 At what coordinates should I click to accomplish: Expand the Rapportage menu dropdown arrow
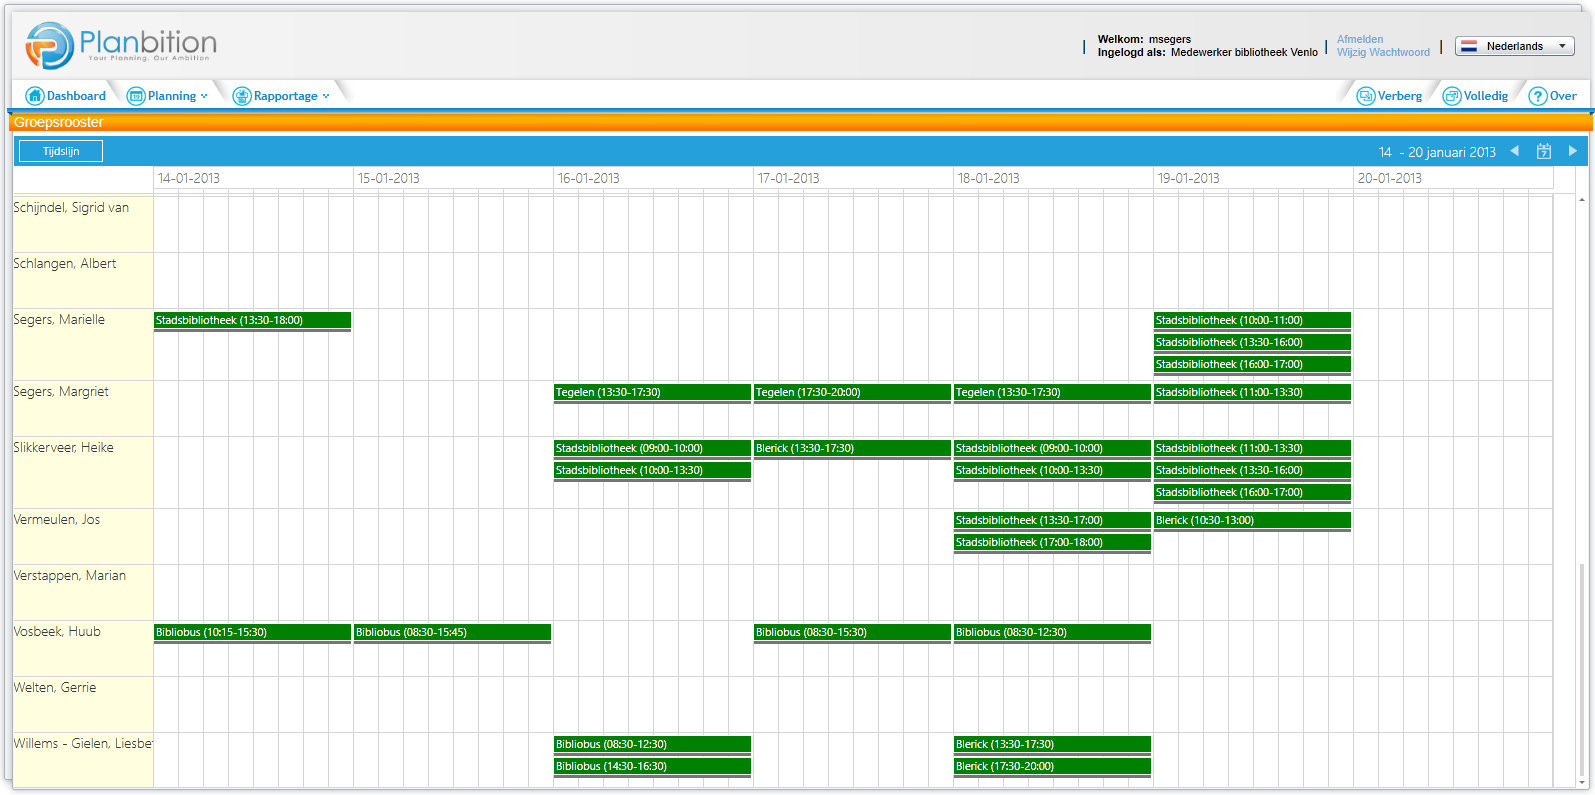[x=326, y=96]
